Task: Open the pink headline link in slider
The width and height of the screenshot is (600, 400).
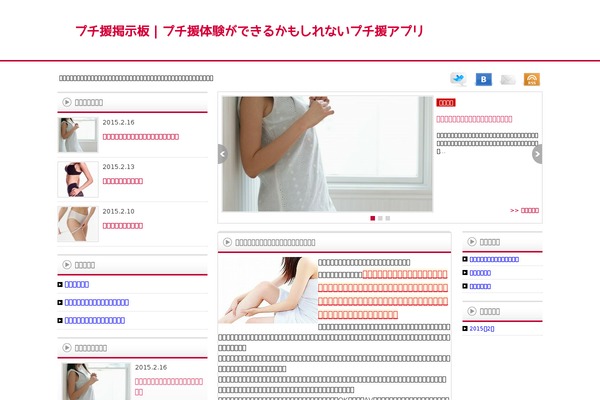Action: pos(474,119)
